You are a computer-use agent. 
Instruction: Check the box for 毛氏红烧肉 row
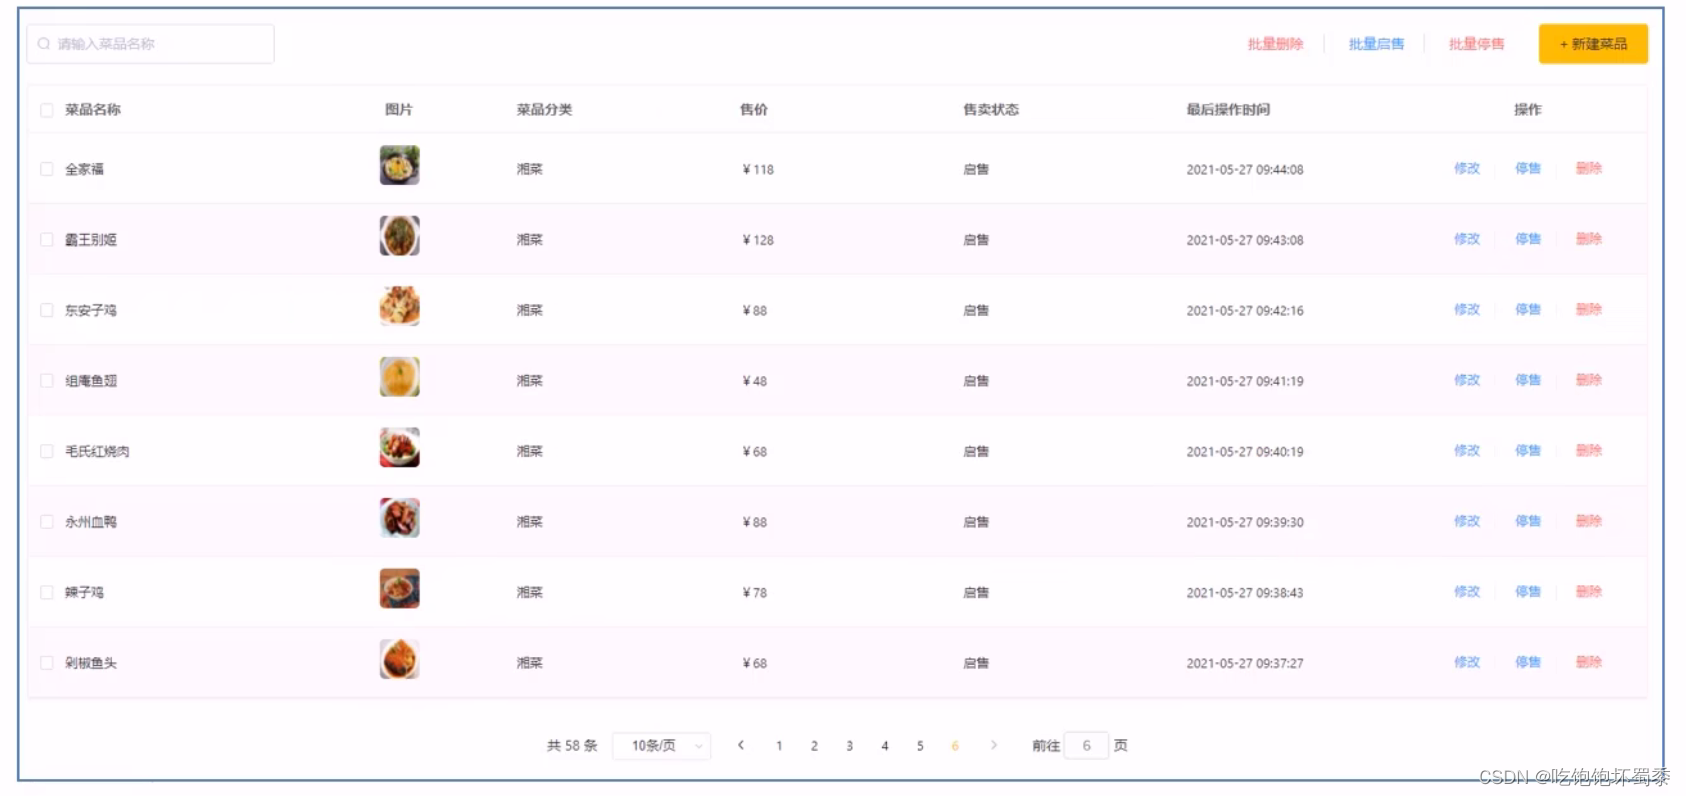point(47,451)
